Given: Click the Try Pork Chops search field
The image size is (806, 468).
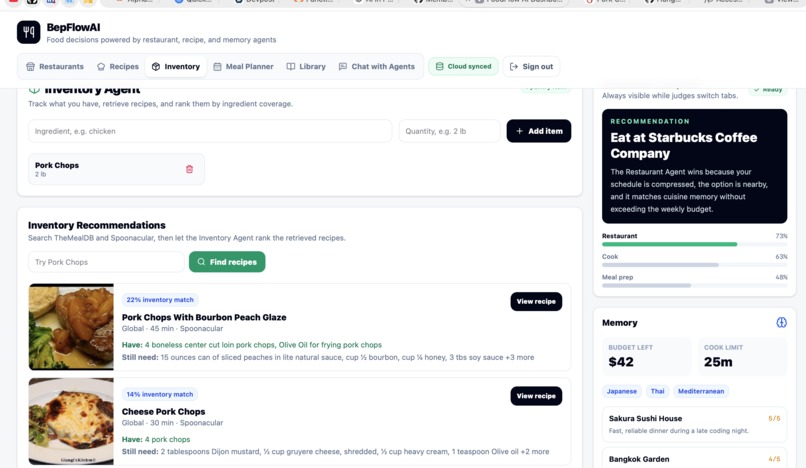Looking at the screenshot, I should coord(106,262).
